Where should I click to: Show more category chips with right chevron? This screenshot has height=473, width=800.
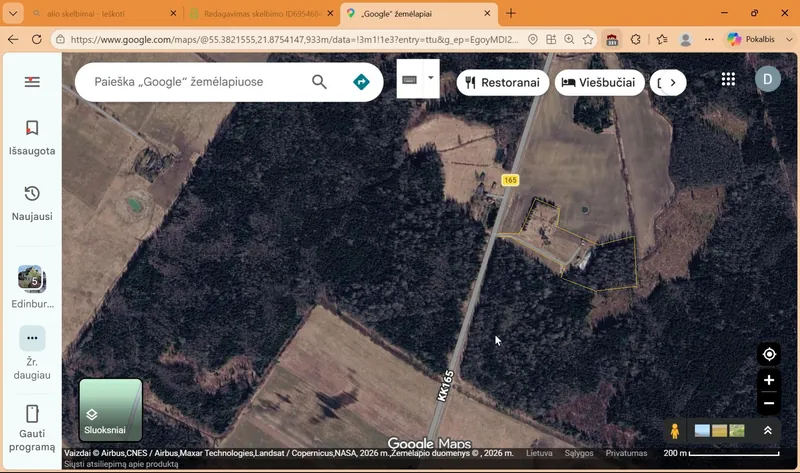point(672,83)
